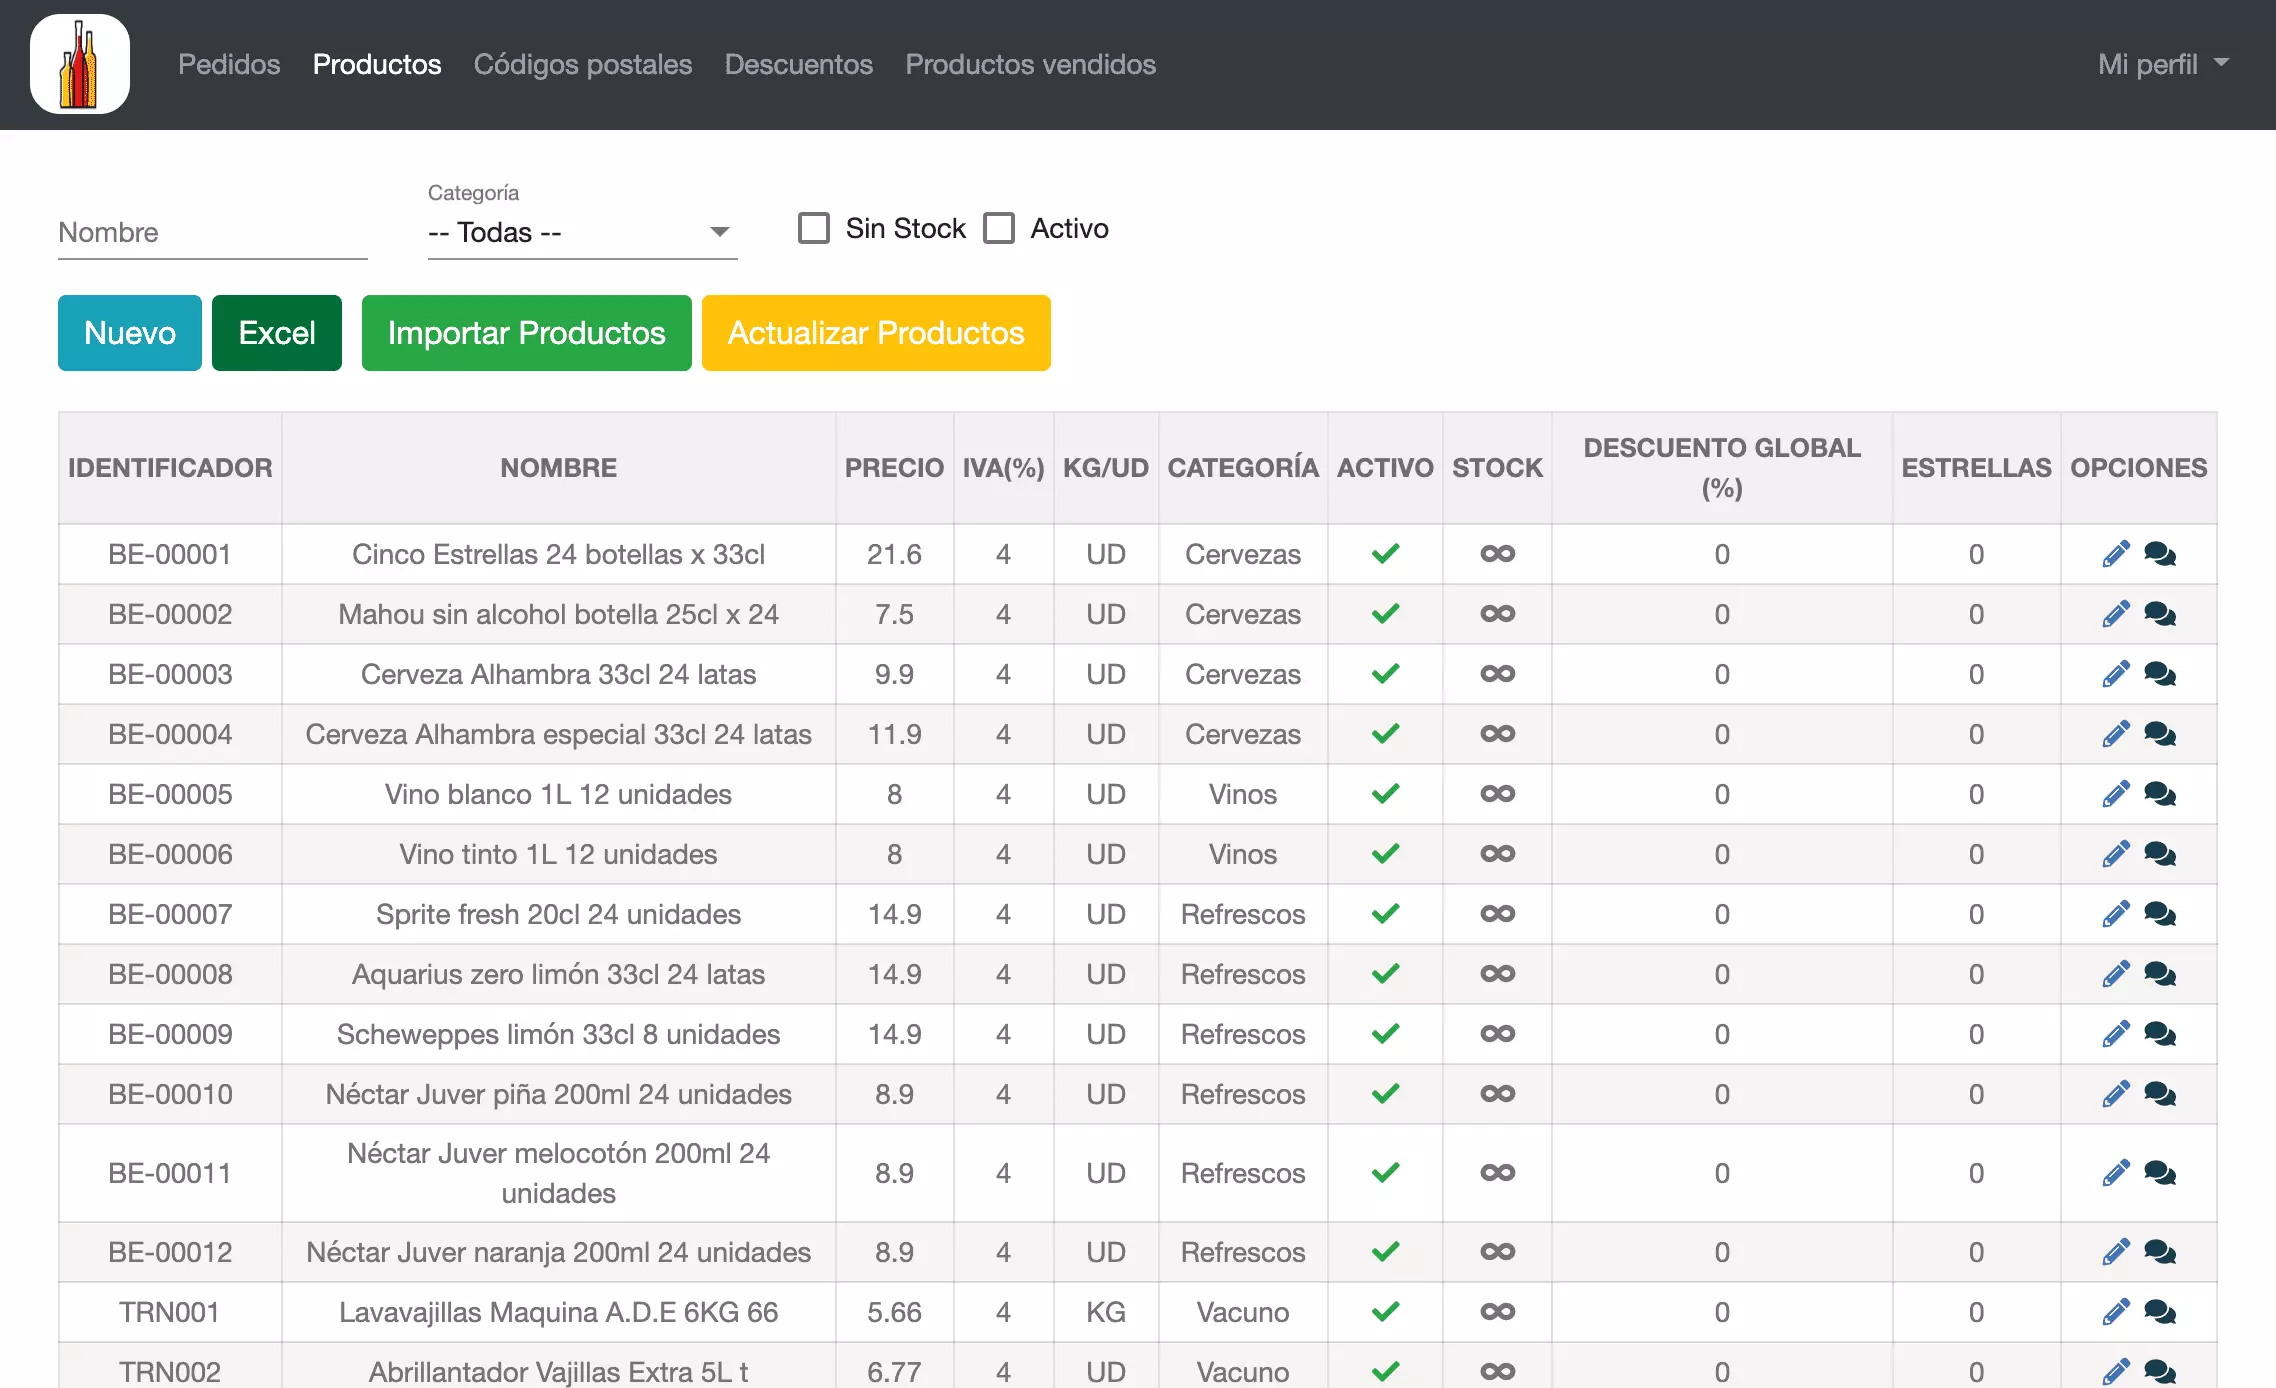The width and height of the screenshot is (2276, 1388).
Task: Enable the Activo filter checkbox
Action: [x=999, y=228]
